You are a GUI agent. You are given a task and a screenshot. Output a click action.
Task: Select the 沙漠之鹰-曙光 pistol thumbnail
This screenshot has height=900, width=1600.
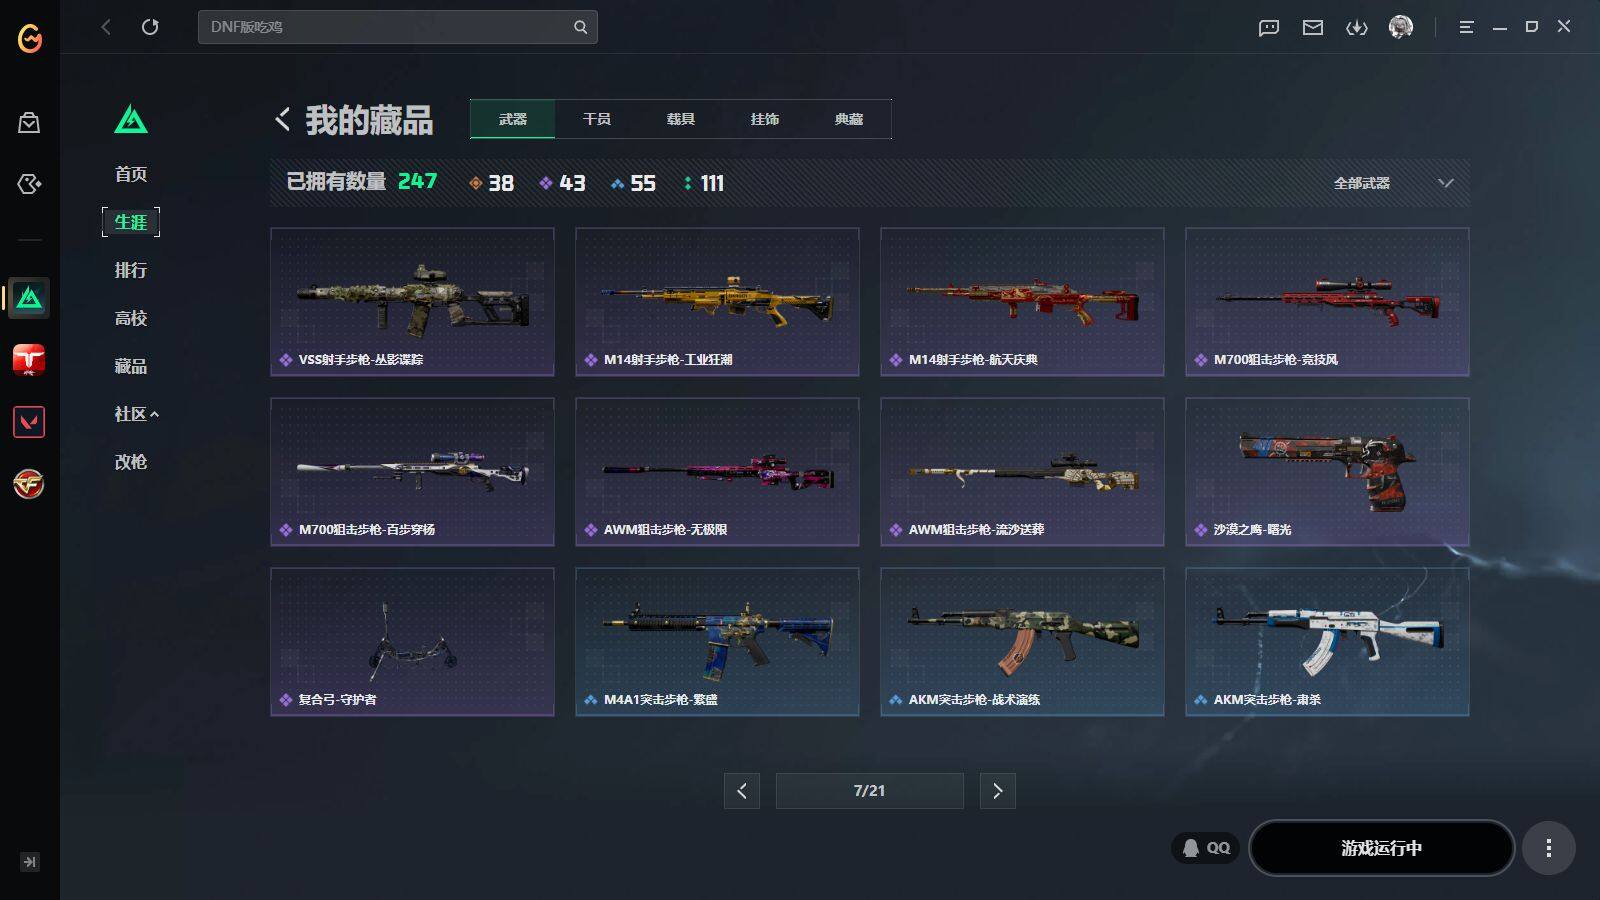[1327, 472]
